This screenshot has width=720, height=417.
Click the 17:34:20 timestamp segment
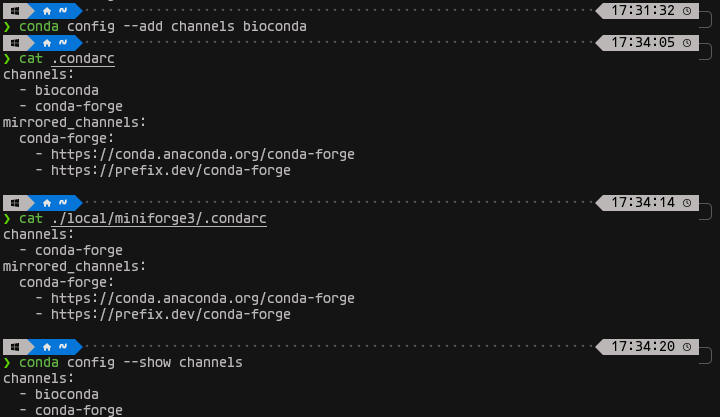[643, 346]
